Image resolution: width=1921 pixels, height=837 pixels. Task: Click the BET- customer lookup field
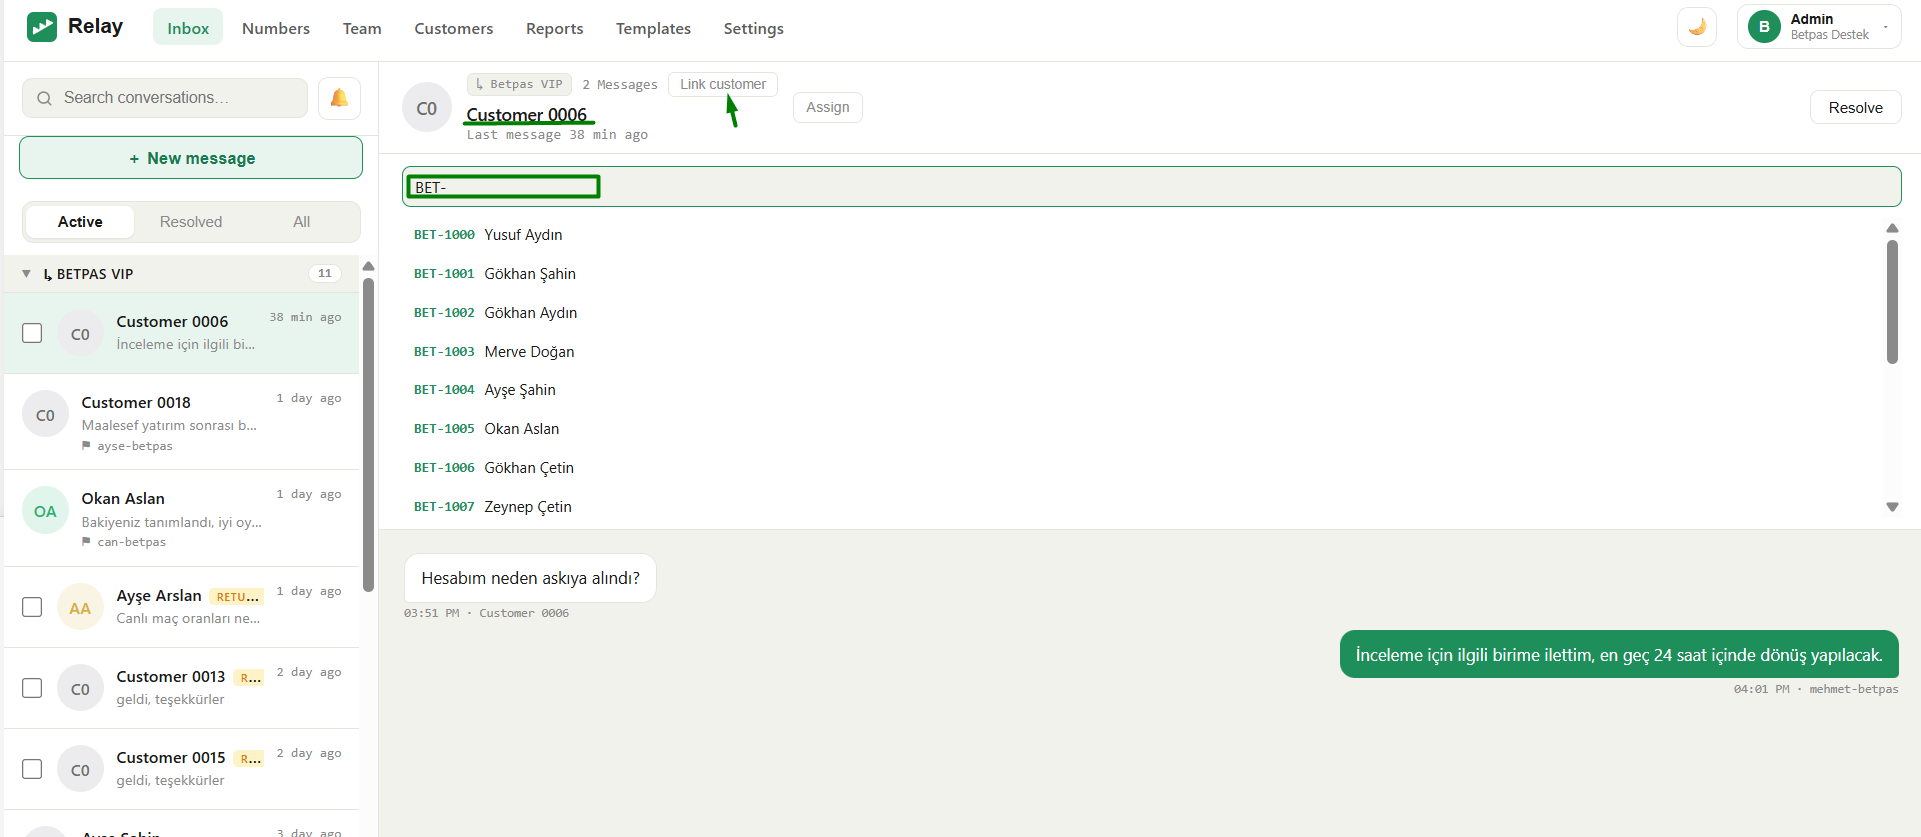click(x=1152, y=187)
